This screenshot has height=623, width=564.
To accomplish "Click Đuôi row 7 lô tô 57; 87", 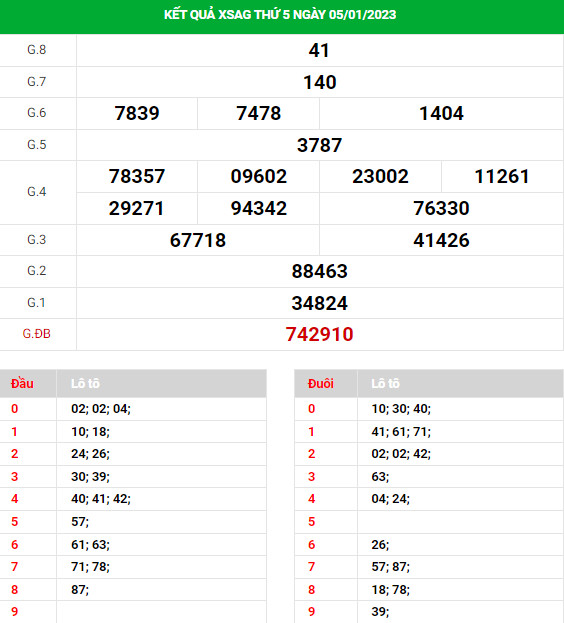I will [390, 567].
